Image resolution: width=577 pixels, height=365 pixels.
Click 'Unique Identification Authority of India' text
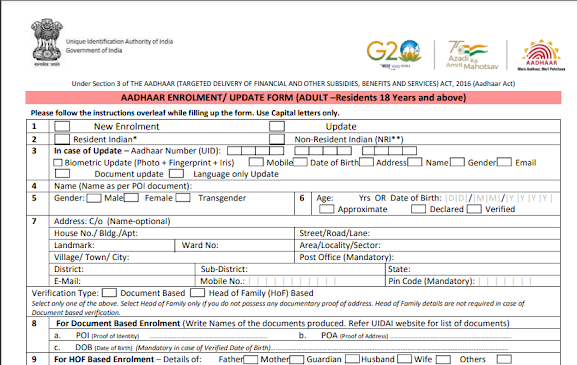(x=119, y=42)
